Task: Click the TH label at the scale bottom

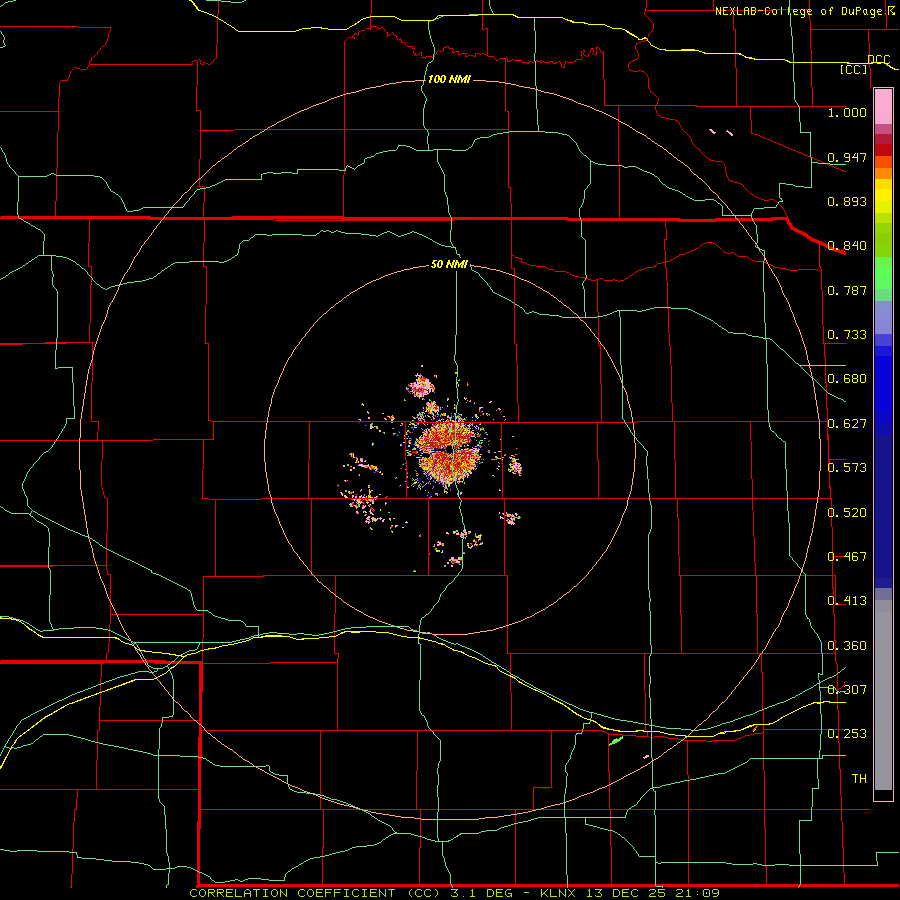Action: pyautogui.click(x=859, y=779)
